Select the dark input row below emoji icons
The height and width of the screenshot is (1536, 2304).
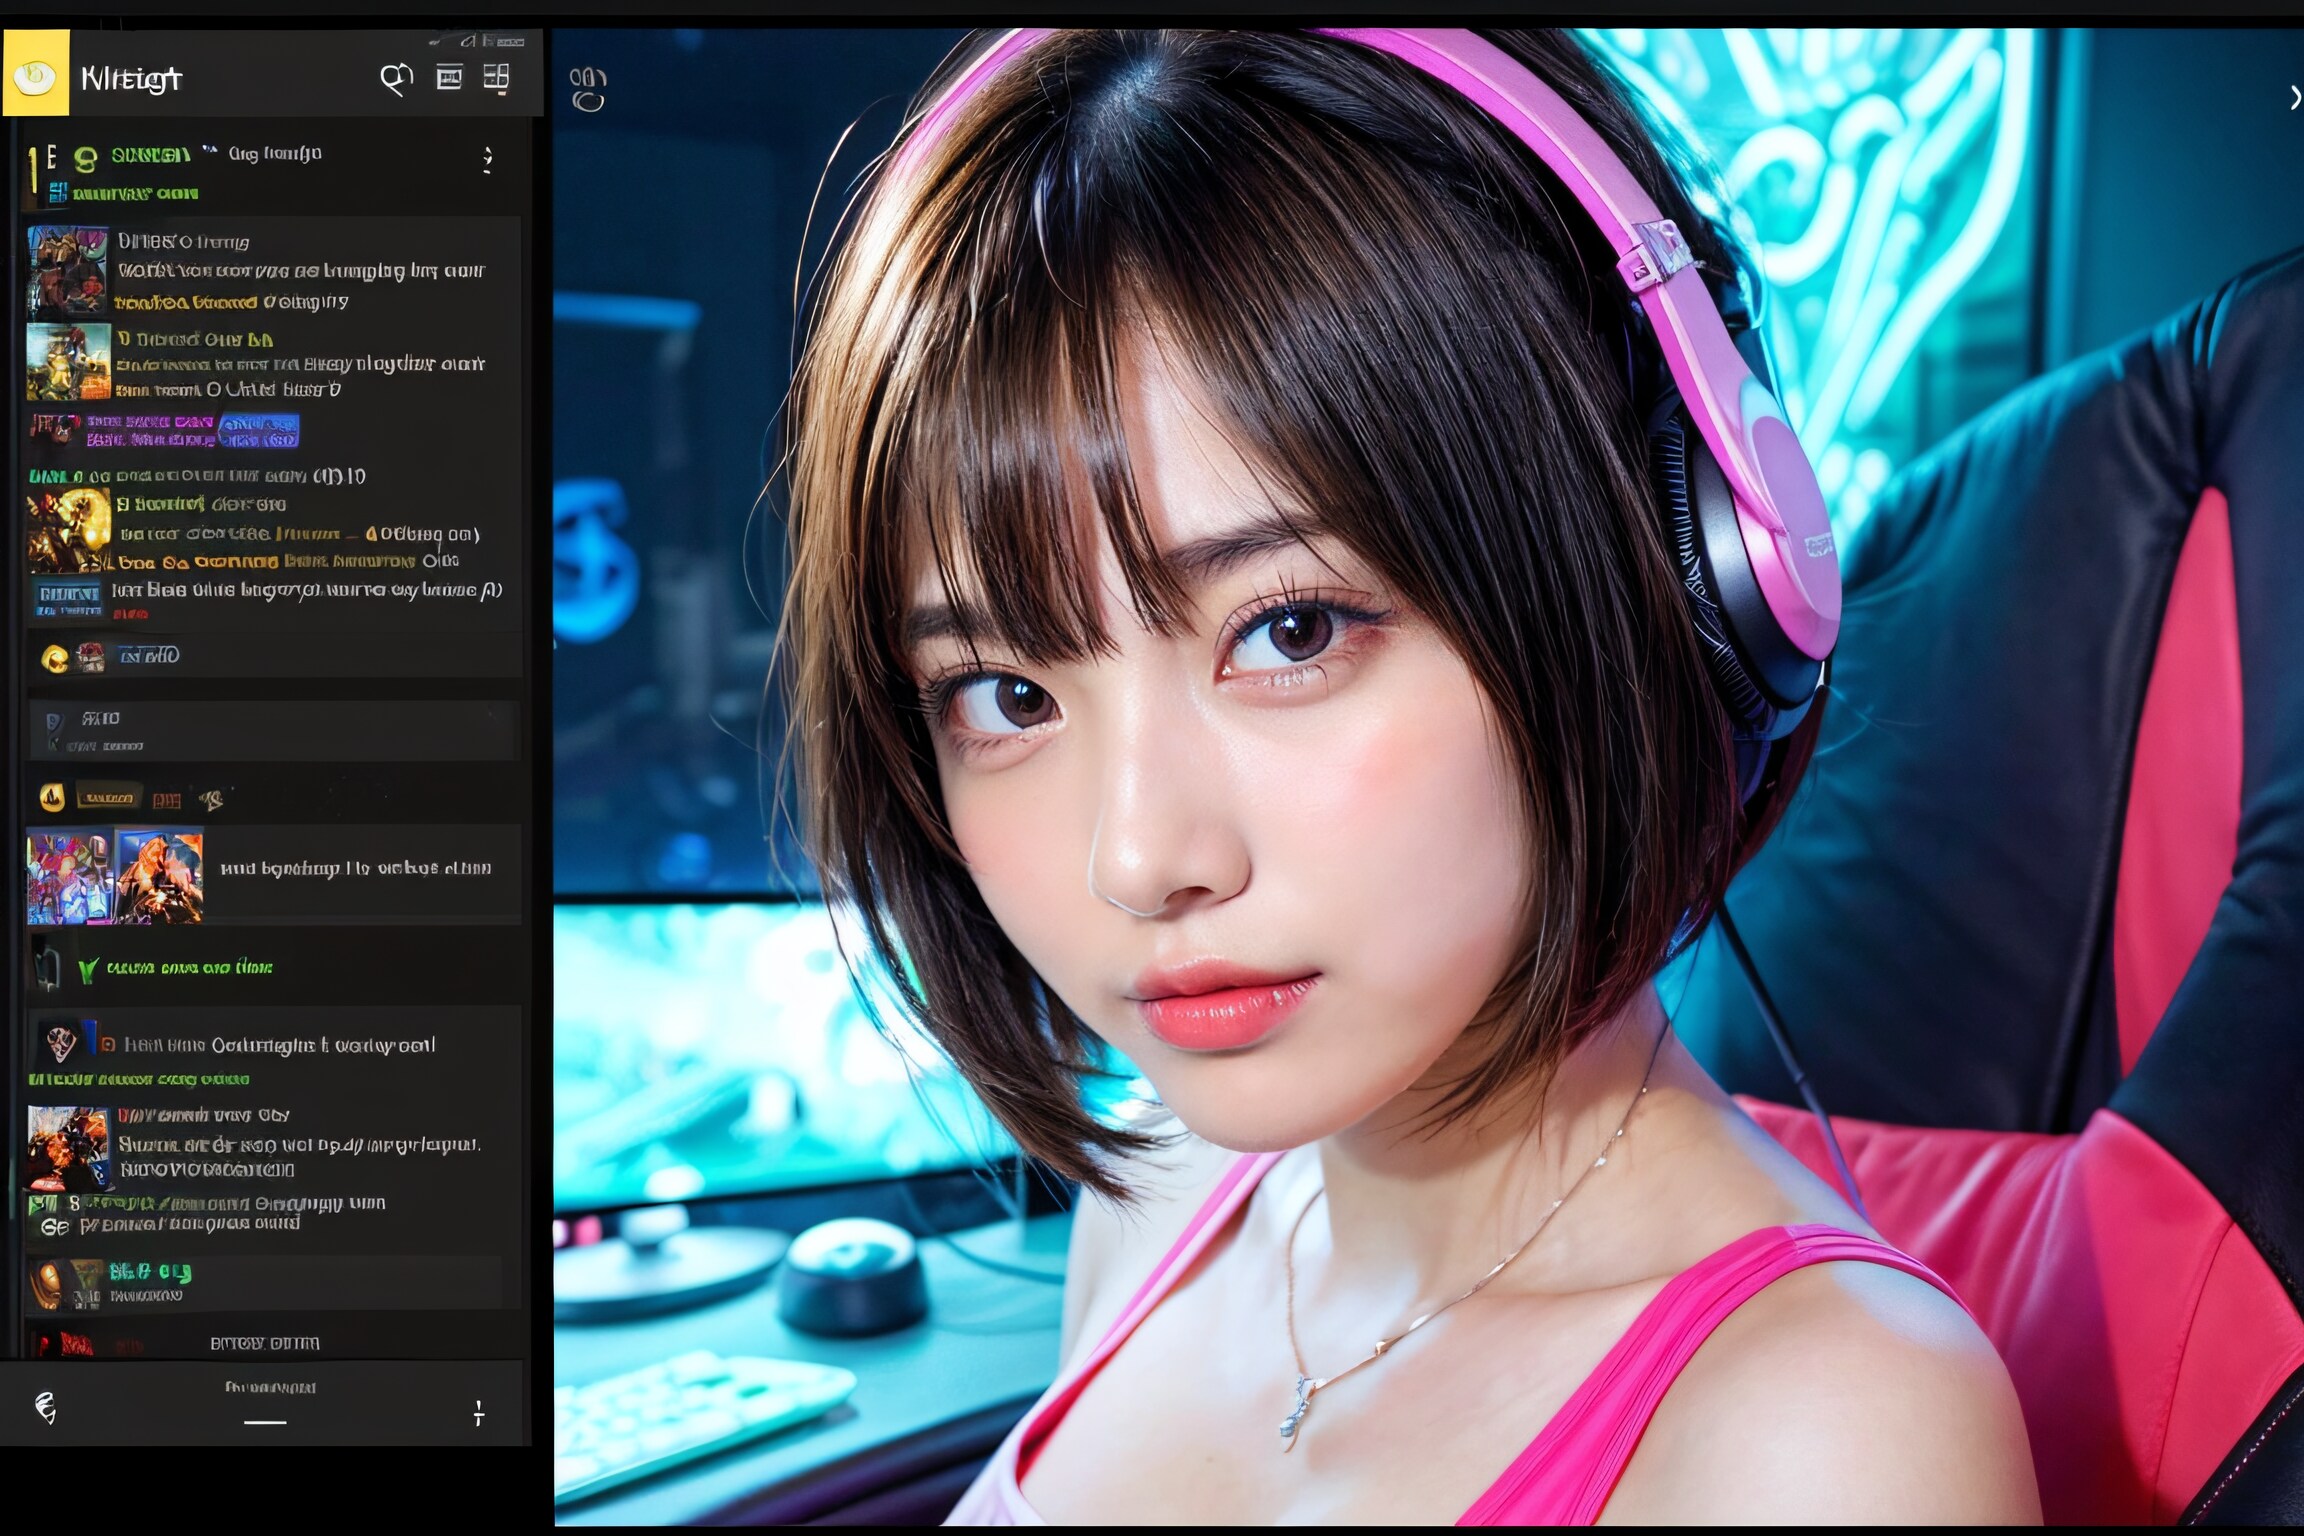[x=272, y=731]
